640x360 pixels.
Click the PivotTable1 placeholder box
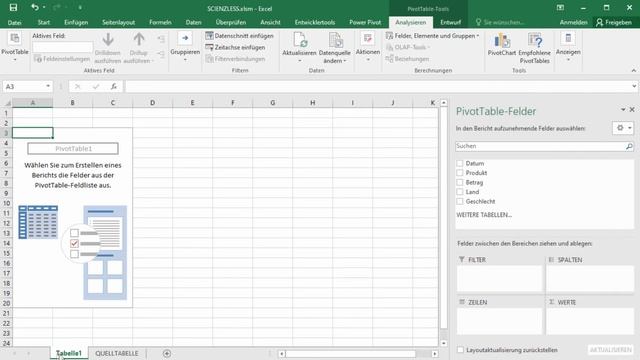point(73,149)
